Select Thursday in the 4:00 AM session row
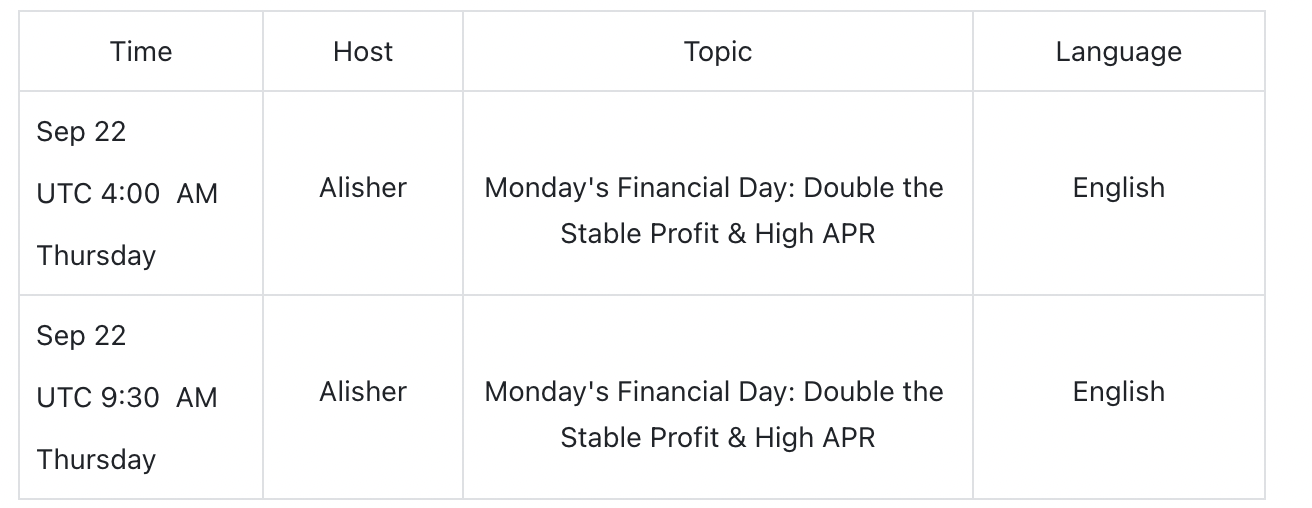Image resolution: width=1312 pixels, height=508 pixels. [96, 255]
